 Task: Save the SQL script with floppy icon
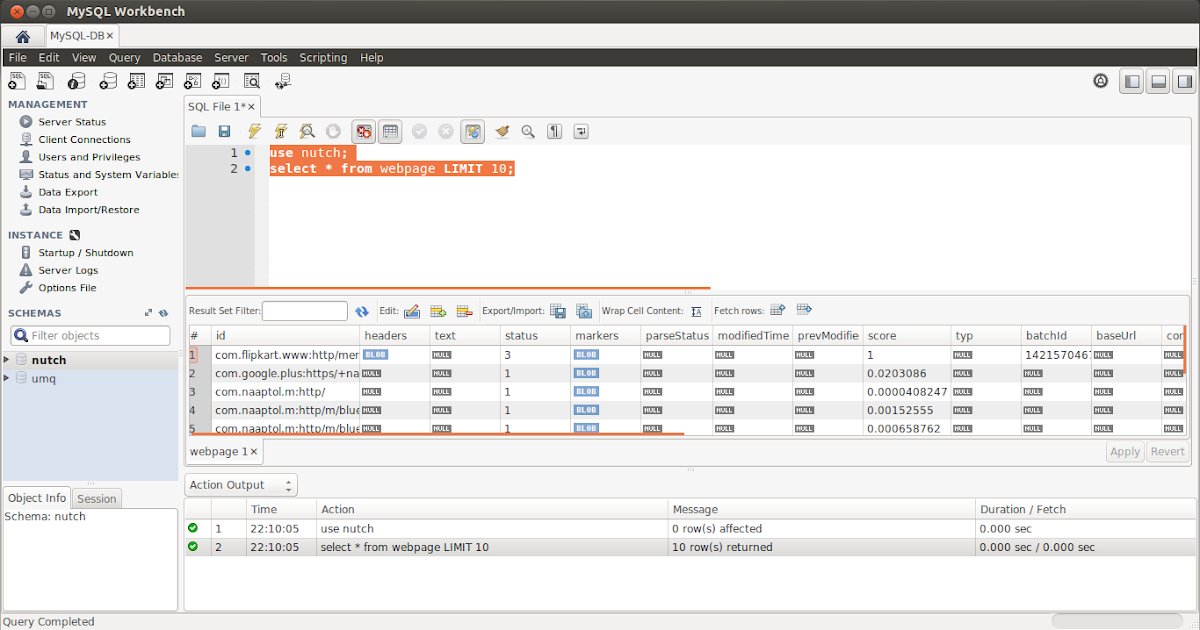pyautogui.click(x=225, y=131)
